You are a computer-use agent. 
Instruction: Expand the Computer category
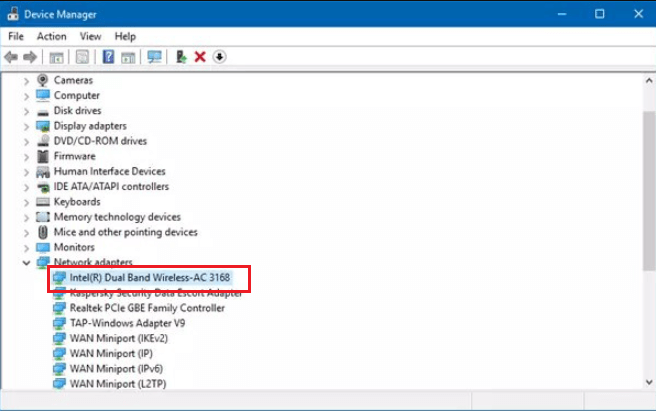[x=26, y=96]
